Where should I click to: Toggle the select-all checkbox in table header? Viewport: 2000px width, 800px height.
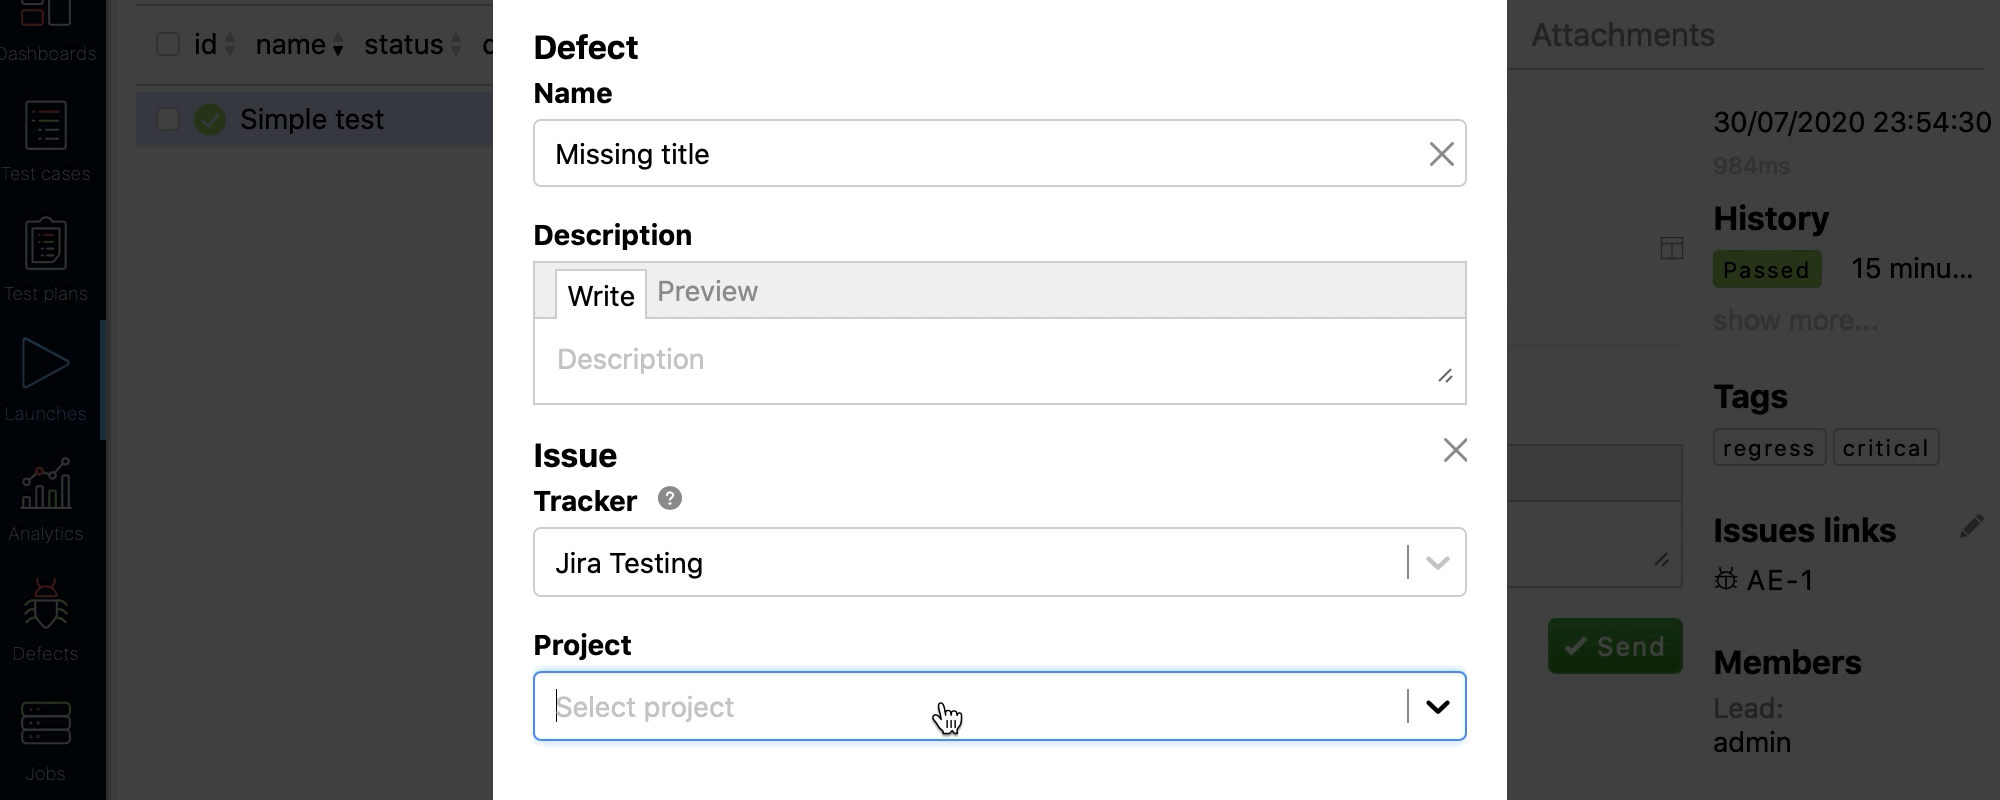166,44
